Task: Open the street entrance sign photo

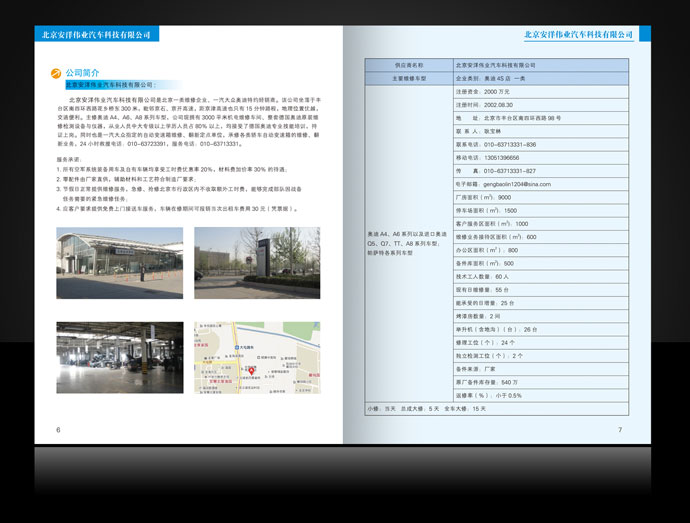Action: (x=257, y=263)
